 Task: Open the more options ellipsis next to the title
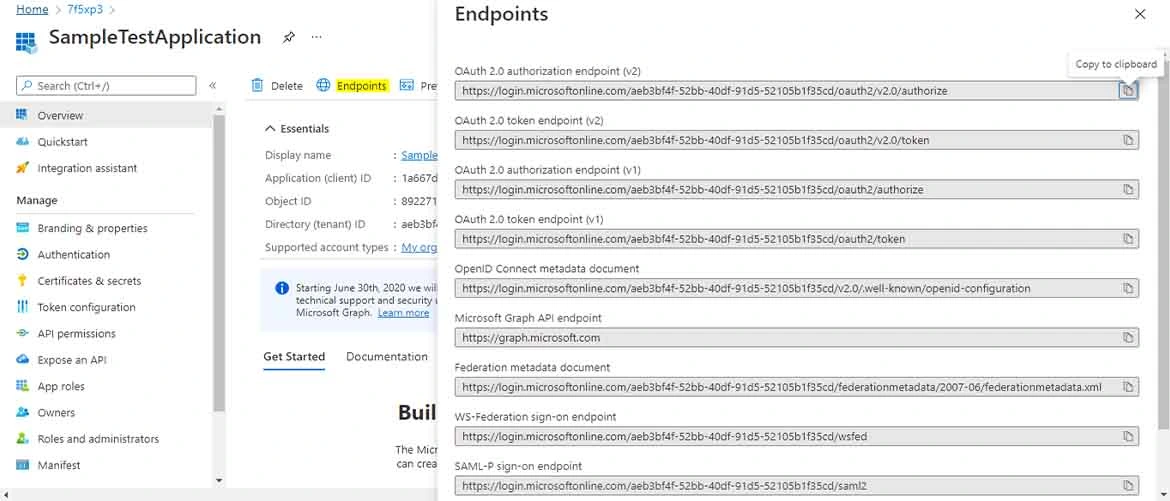[316, 37]
